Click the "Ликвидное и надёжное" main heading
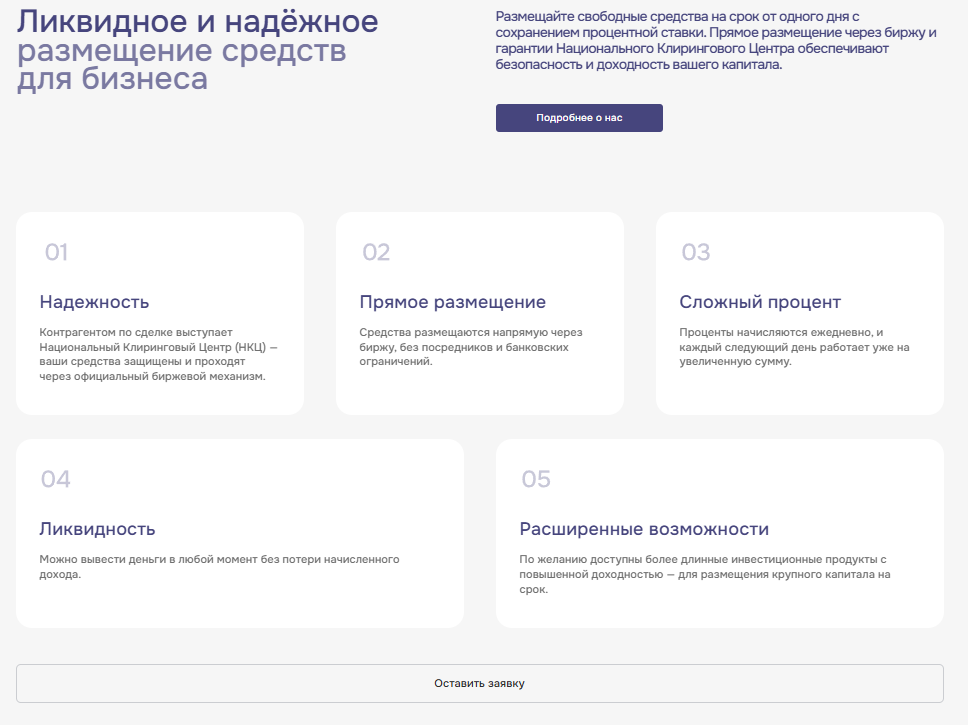 point(197,21)
